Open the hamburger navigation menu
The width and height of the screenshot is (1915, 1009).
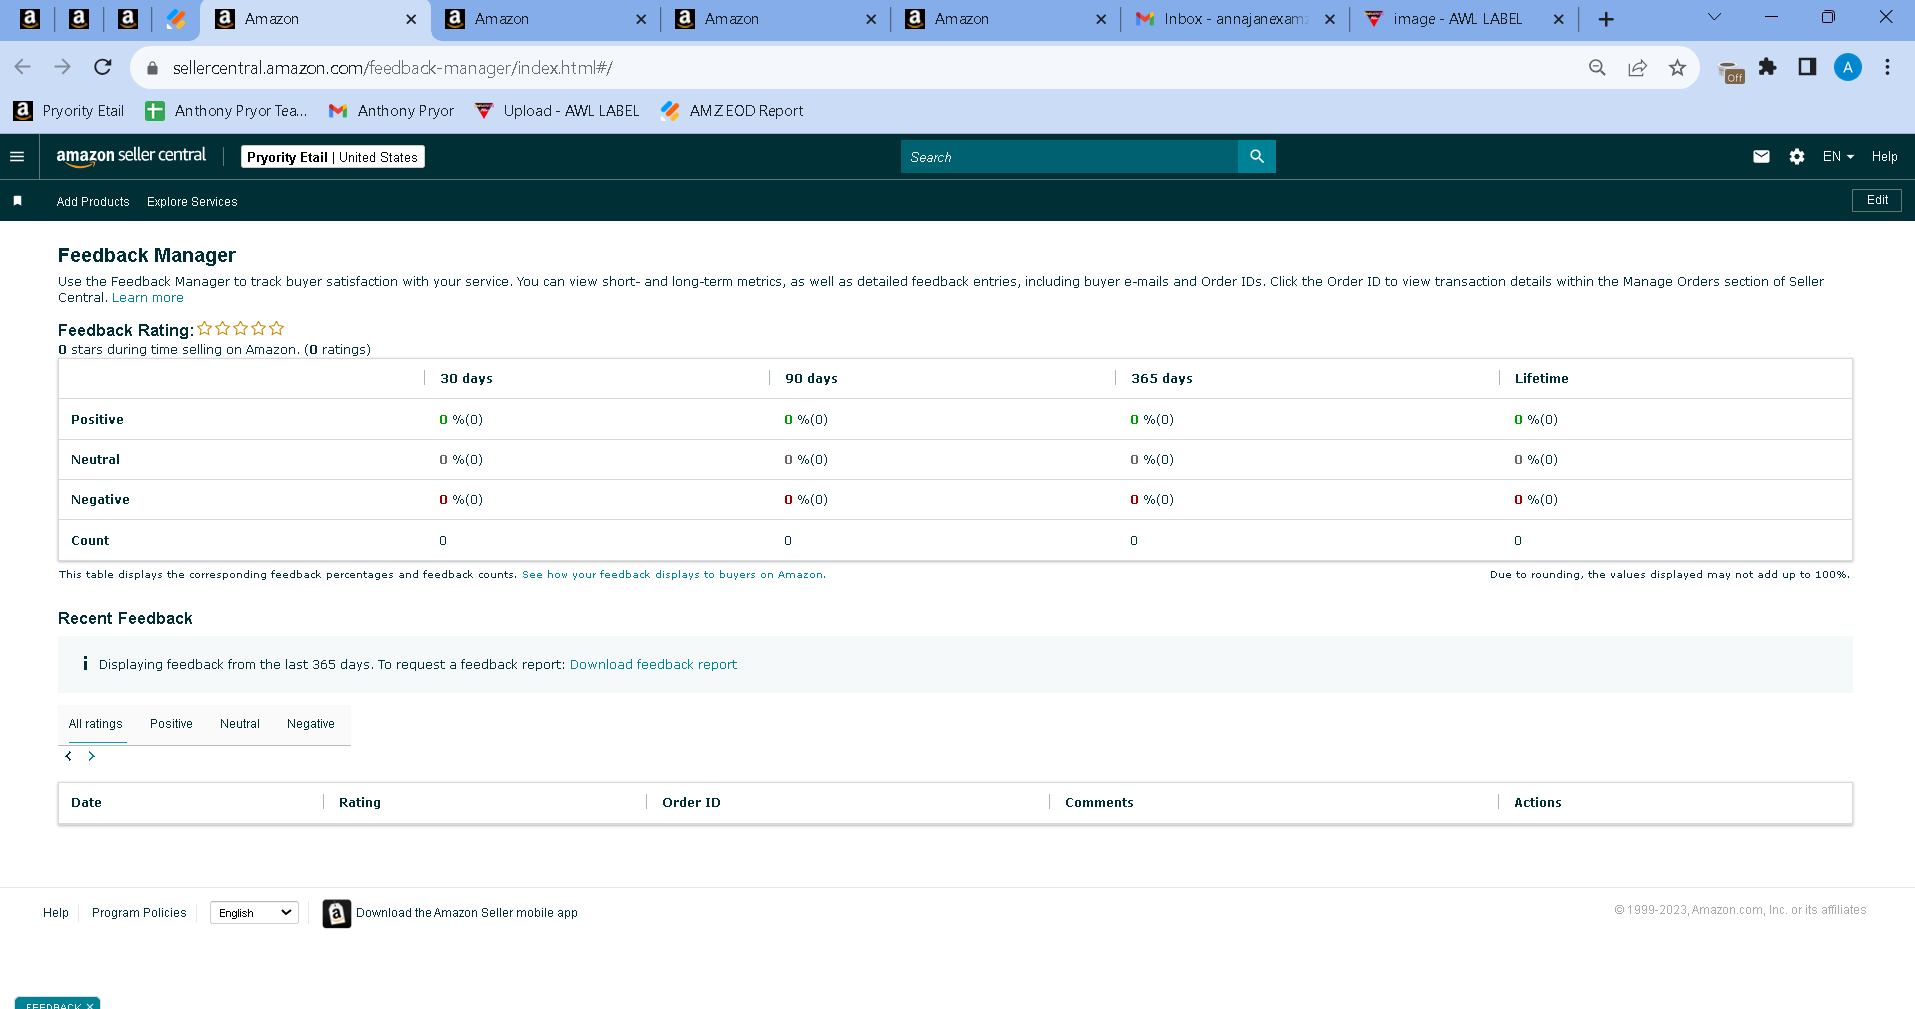tap(17, 157)
